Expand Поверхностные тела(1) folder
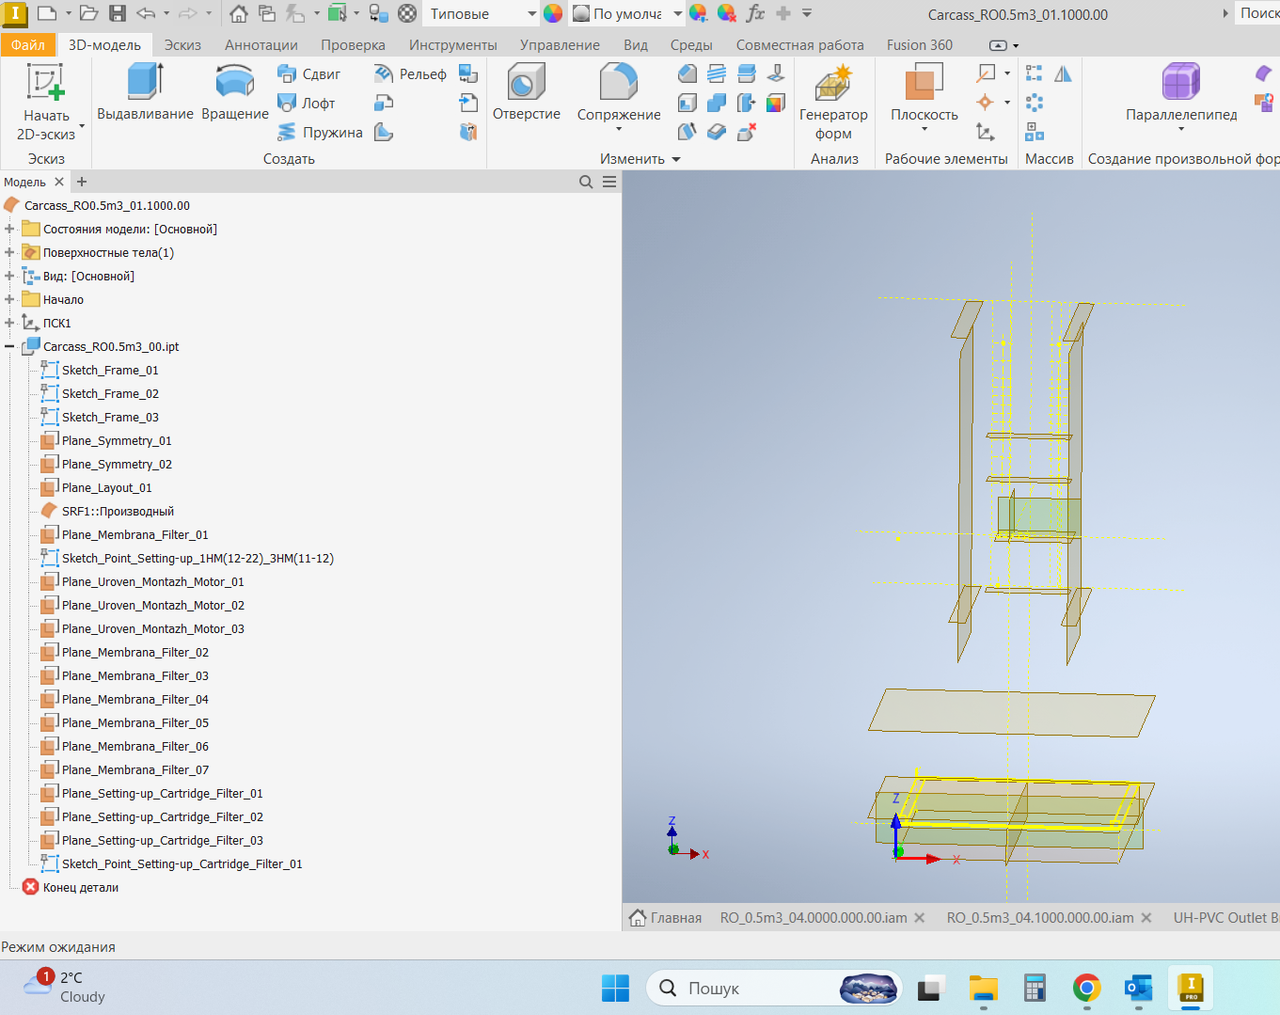The width and height of the screenshot is (1280, 1015). click(10, 253)
